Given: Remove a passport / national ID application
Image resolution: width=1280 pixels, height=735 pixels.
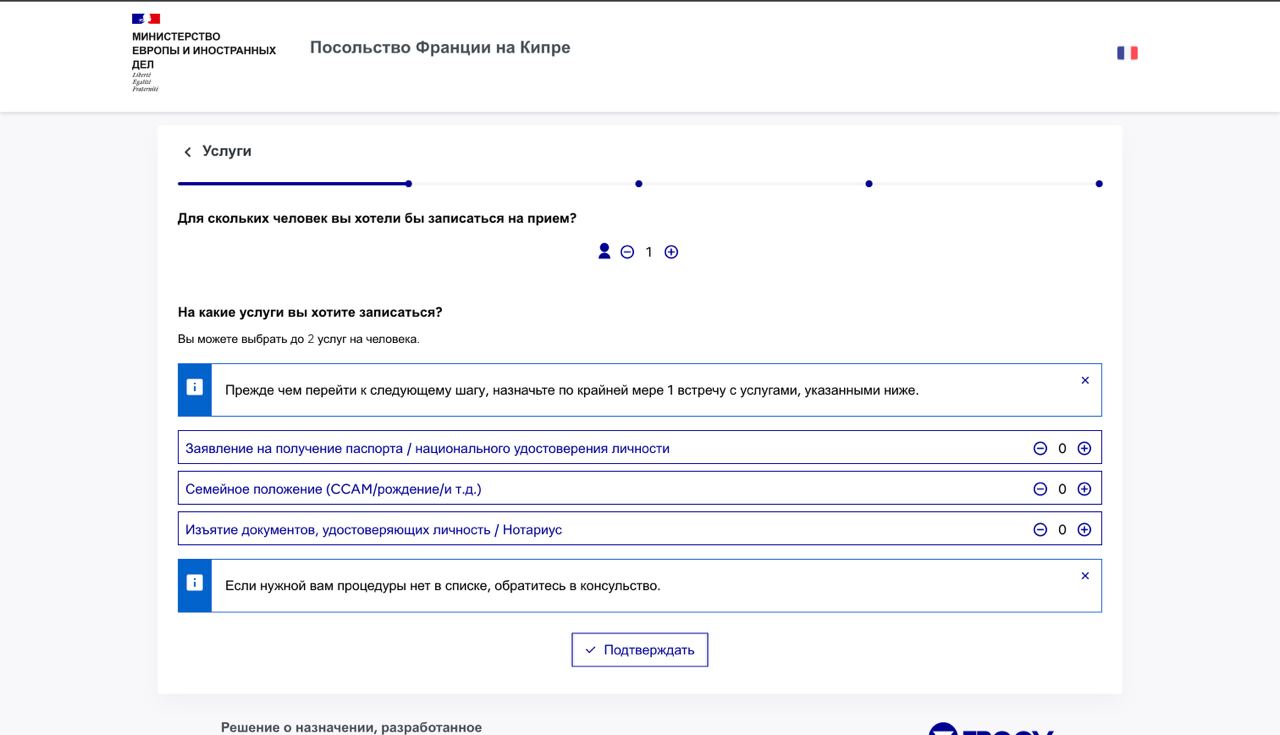Looking at the screenshot, I should pos(1040,448).
